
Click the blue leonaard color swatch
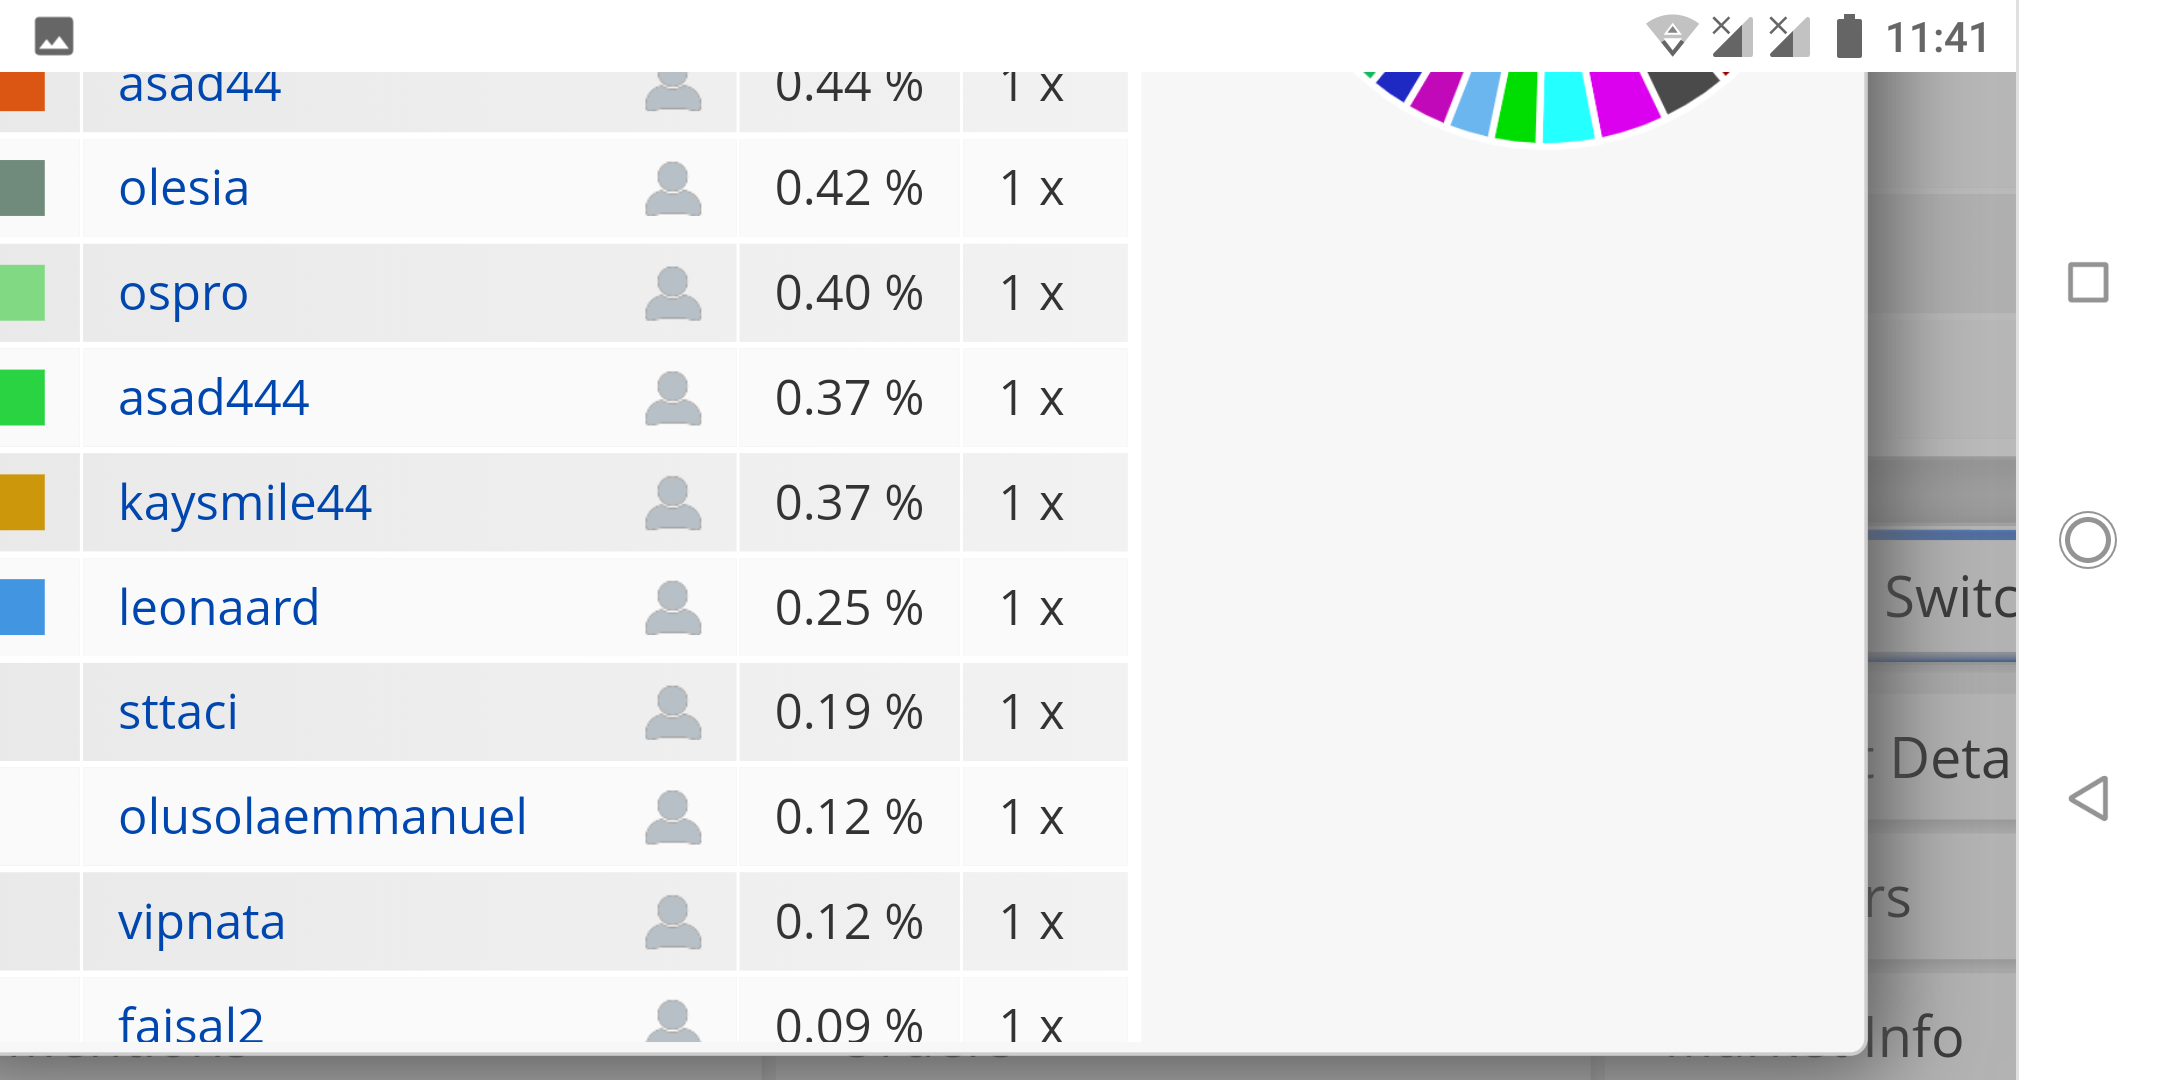pyautogui.click(x=22, y=607)
